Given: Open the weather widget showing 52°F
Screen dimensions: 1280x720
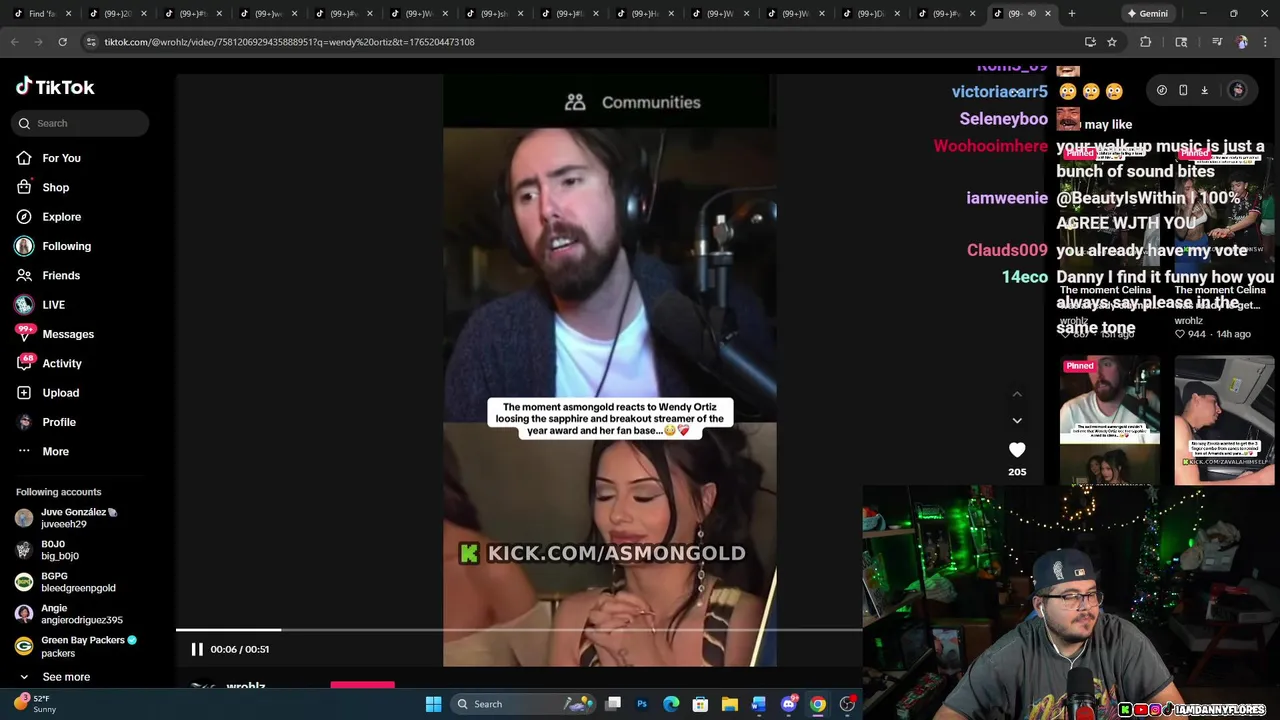Looking at the screenshot, I should click(34, 704).
